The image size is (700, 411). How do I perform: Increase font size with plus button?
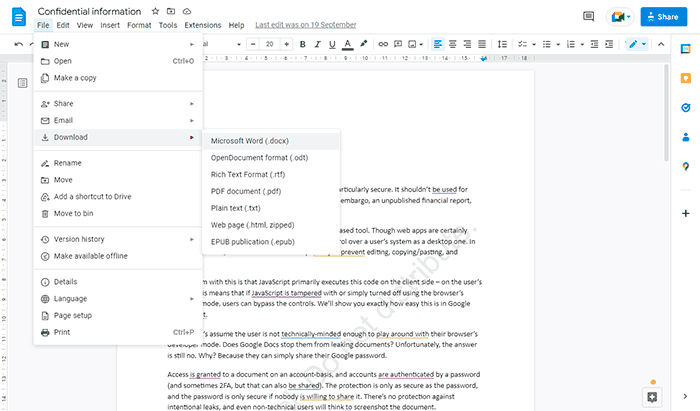(x=286, y=44)
